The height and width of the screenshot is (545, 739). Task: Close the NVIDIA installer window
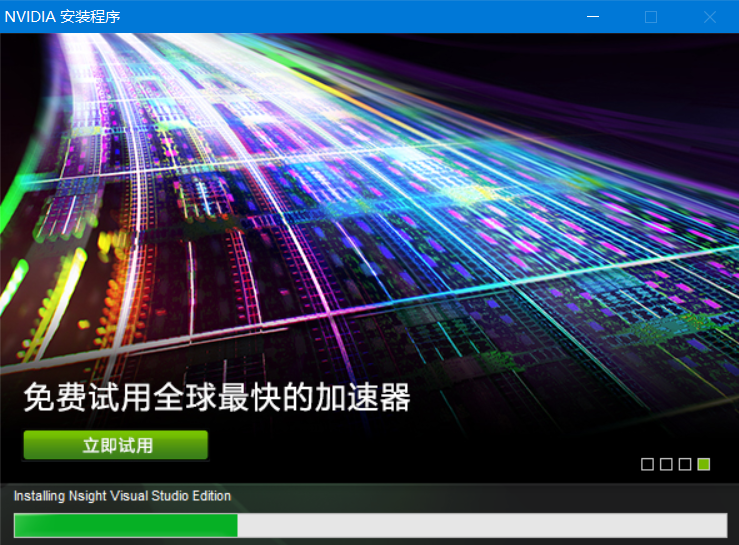pos(710,17)
